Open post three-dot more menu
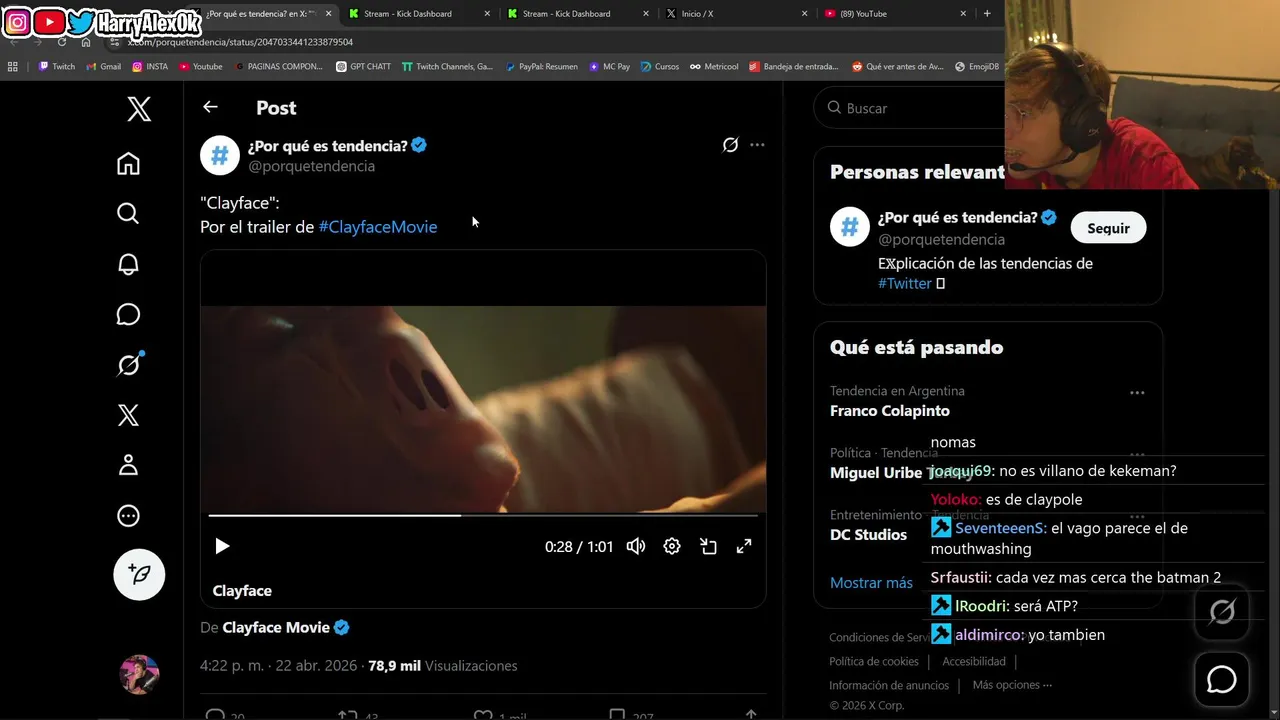The image size is (1280, 720). tap(757, 145)
